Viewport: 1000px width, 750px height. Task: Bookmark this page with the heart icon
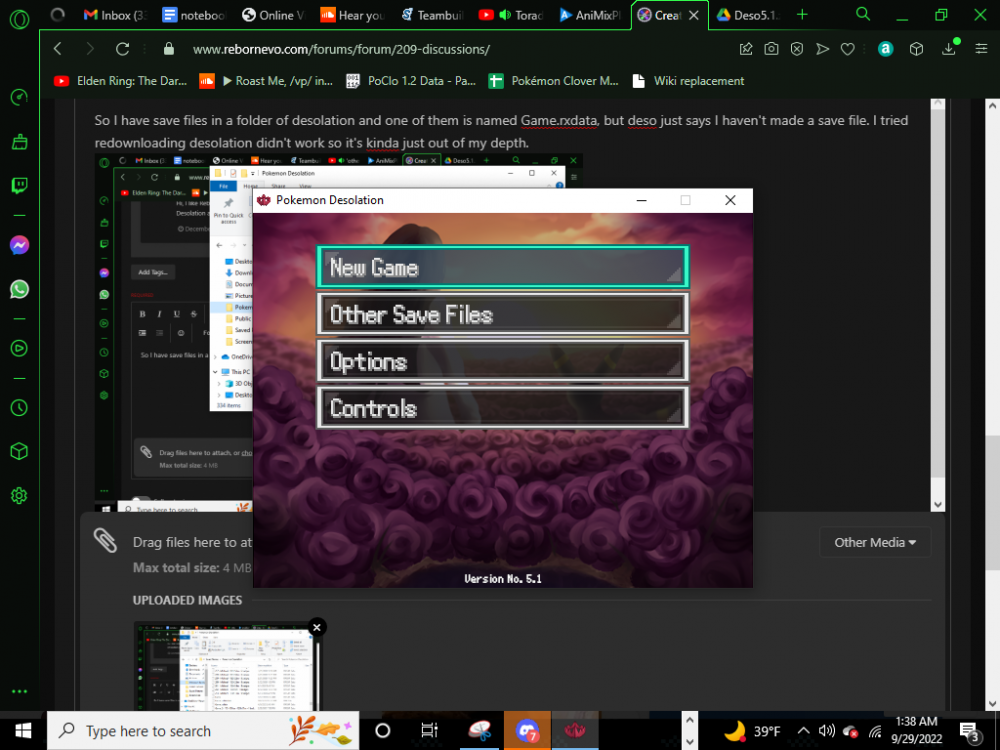[x=848, y=49]
